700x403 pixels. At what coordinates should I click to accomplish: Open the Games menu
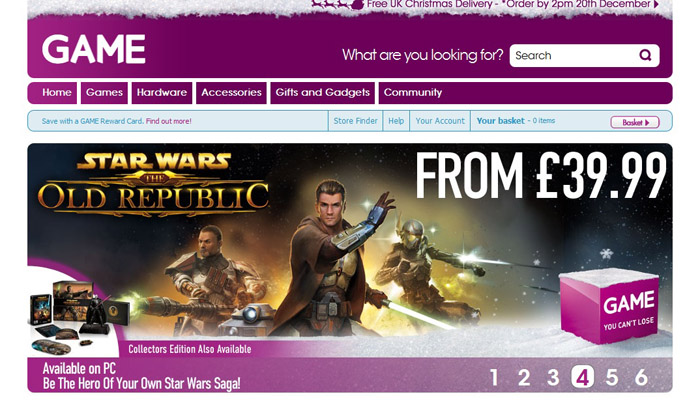104,93
